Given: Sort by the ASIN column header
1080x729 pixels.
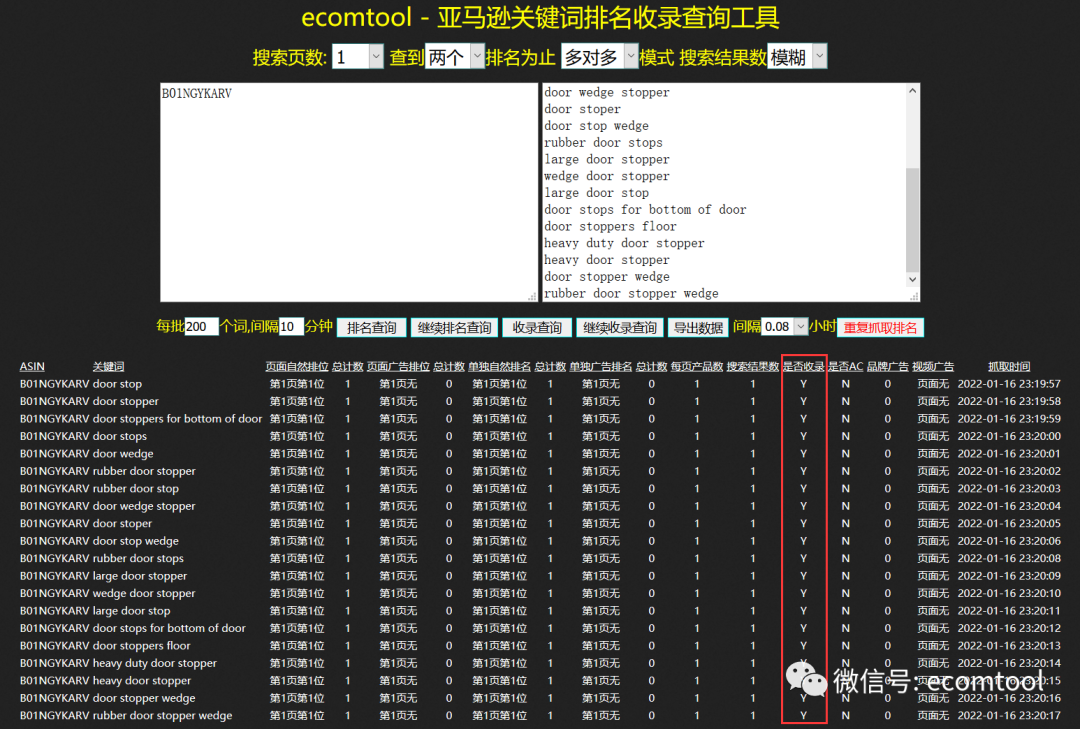Looking at the screenshot, I should [x=32, y=367].
